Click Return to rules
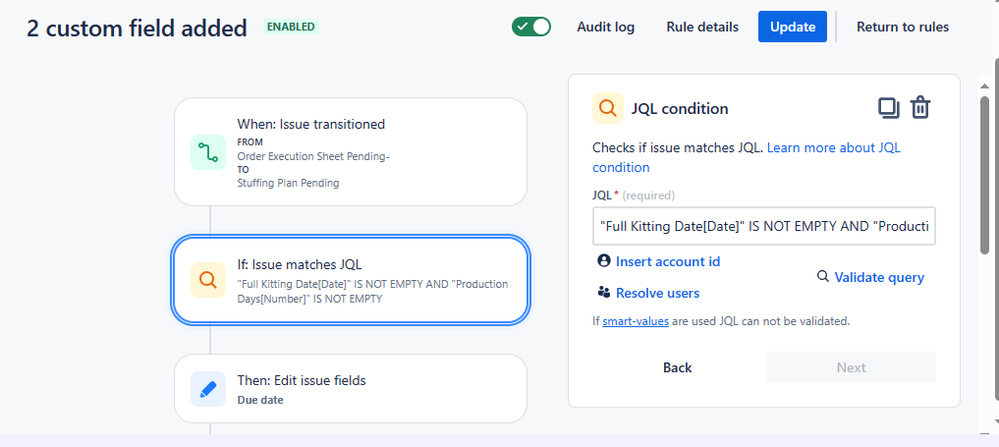This screenshot has width=999, height=447. [x=902, y=27]
